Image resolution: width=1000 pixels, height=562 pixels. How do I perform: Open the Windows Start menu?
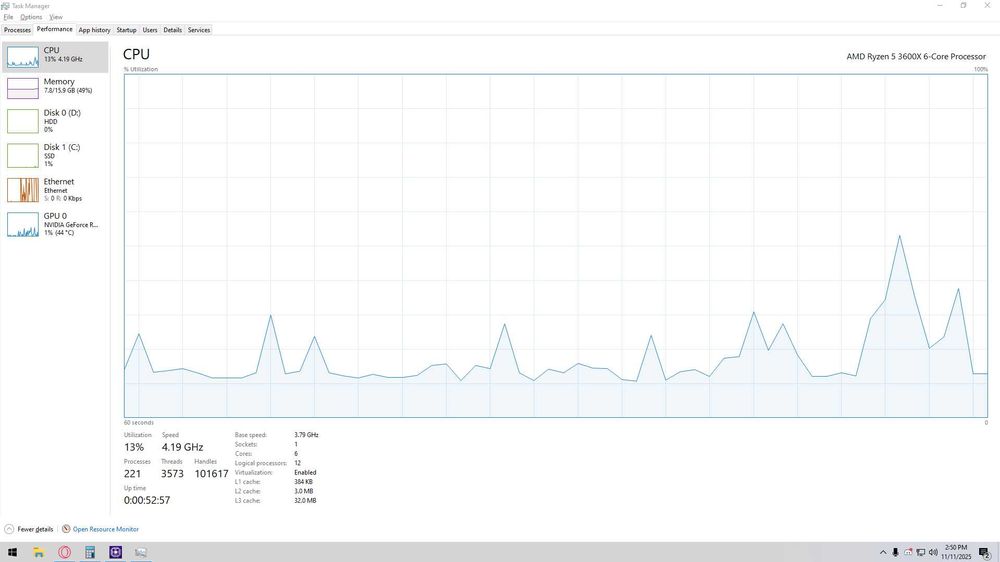pyautogui.click(x=12, y=552)
